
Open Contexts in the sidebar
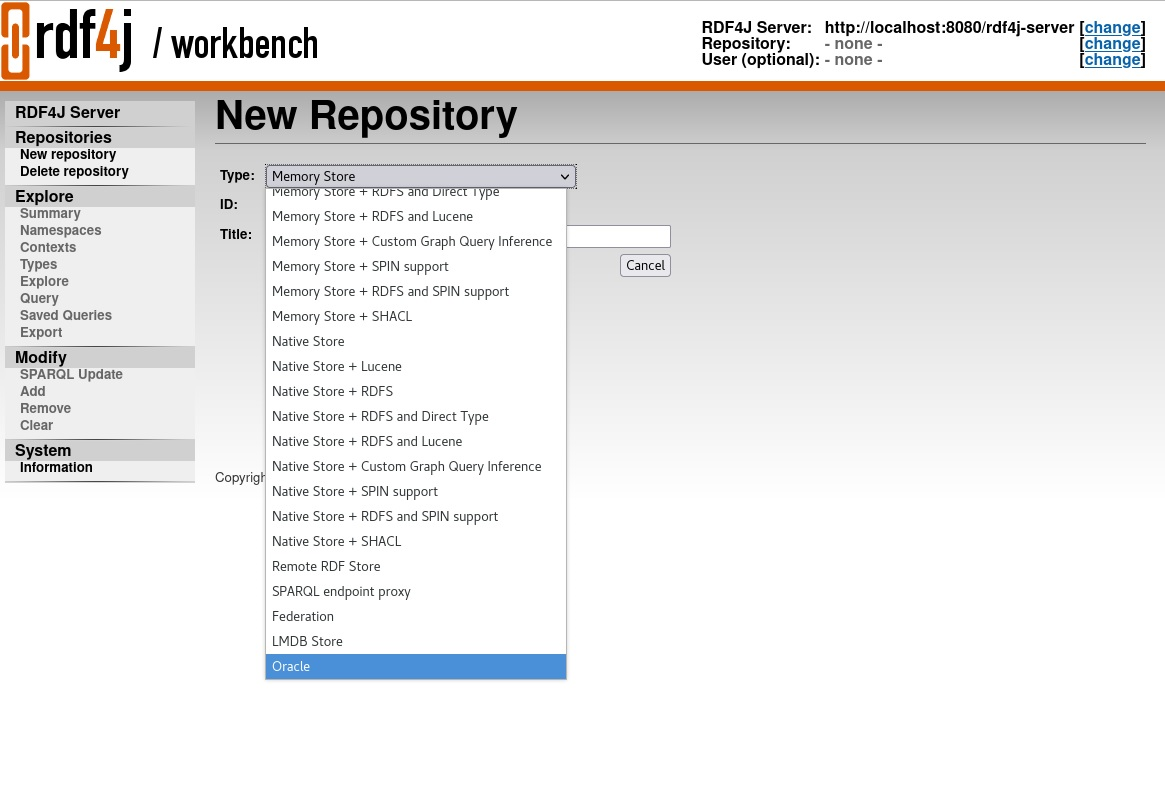pos(48,247)
